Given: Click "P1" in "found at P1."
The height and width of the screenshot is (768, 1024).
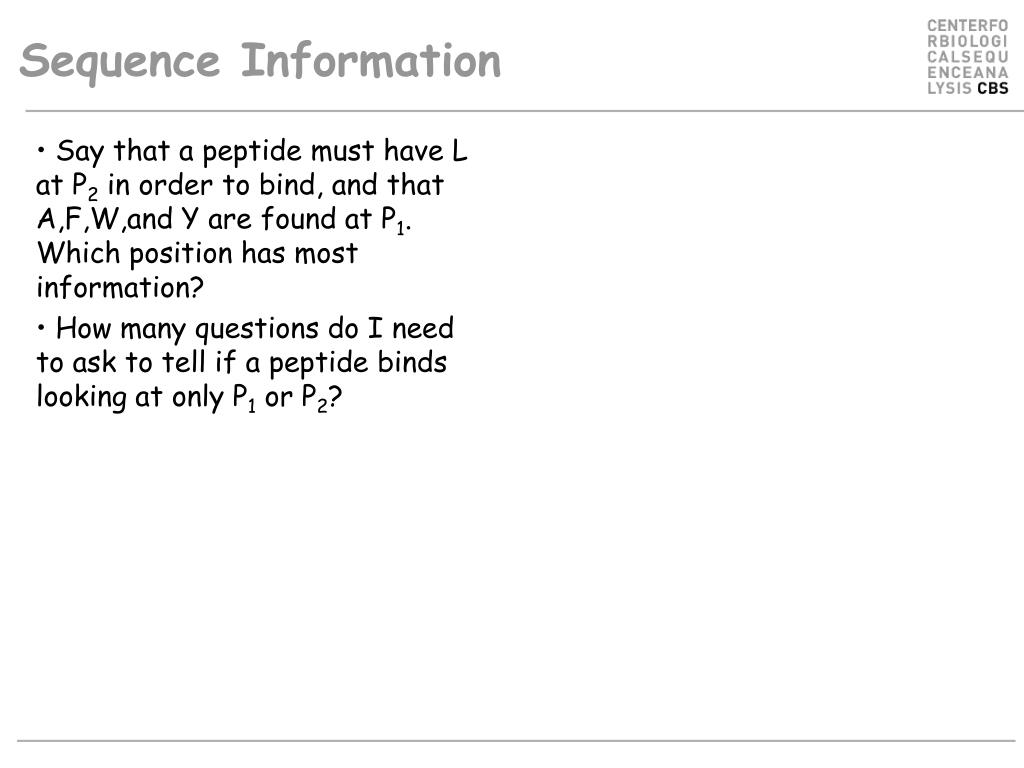Looking at the screenshot, I should [x=393, y=221].
